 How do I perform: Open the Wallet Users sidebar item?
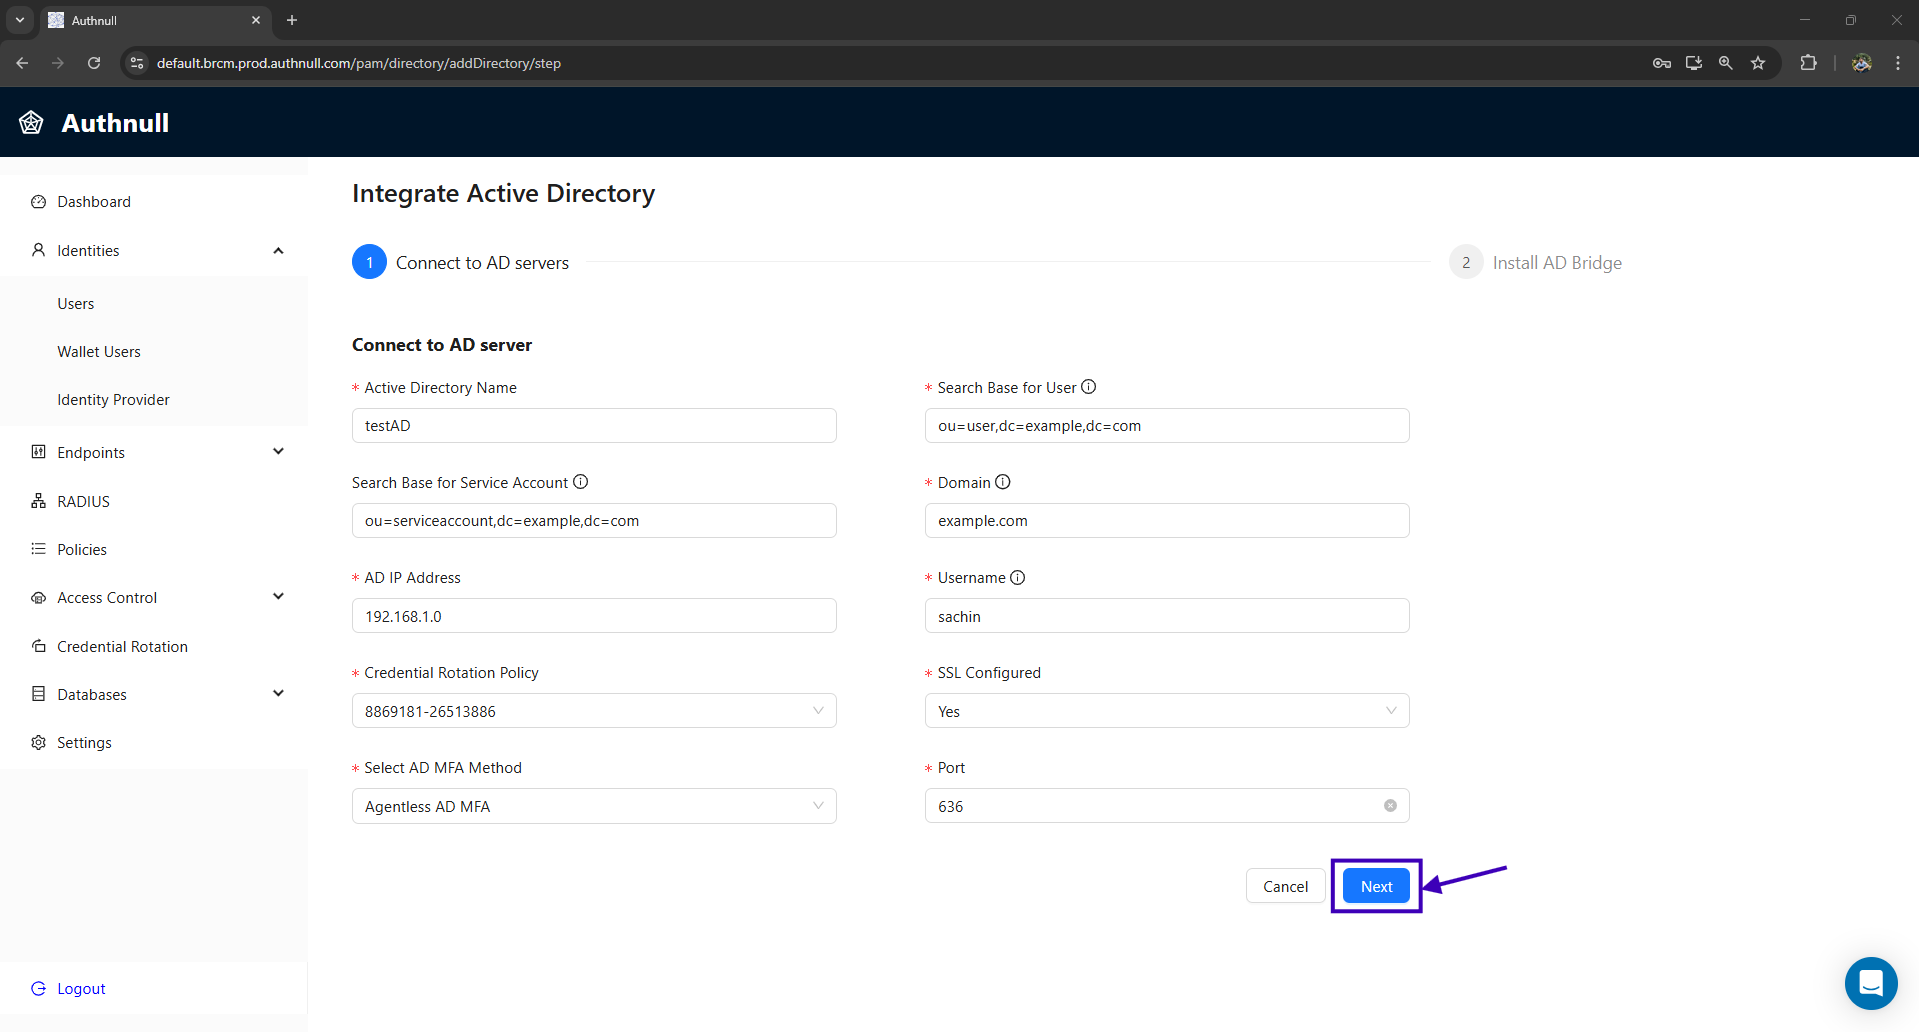(x=99, y=352)
